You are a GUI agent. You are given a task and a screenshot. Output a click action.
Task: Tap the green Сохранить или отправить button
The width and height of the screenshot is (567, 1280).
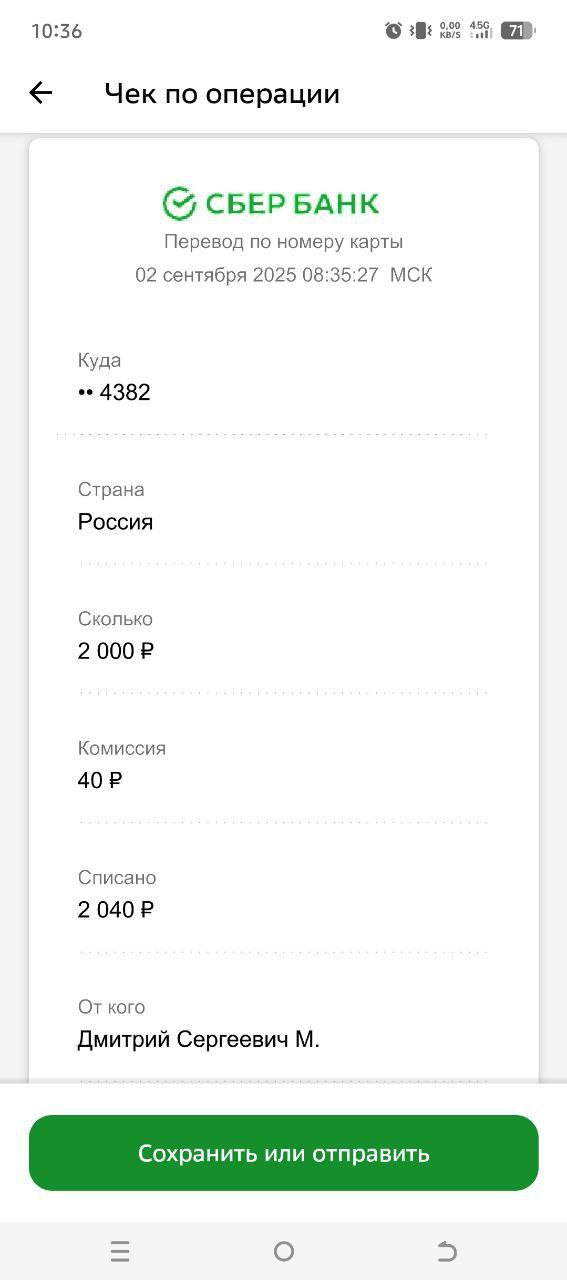click(284, 1153)
